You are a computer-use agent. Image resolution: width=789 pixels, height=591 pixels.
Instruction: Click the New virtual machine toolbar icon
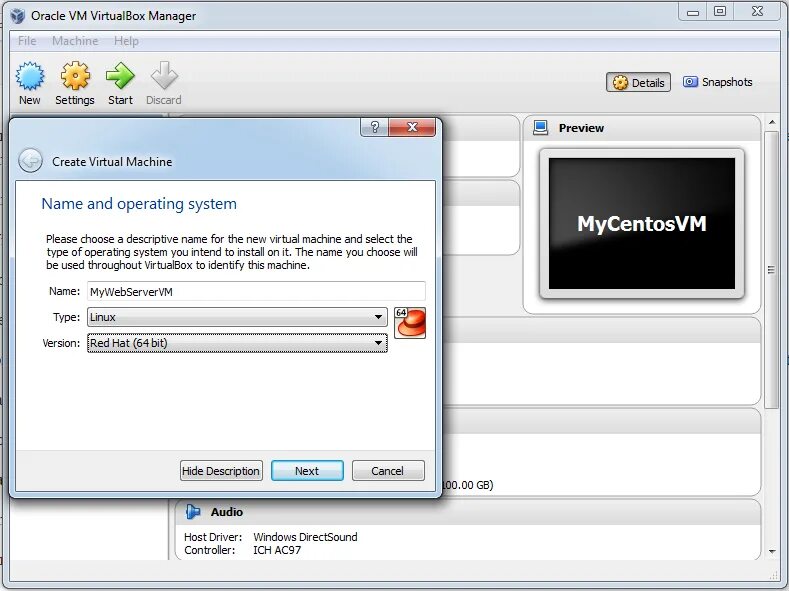[30, 83]
